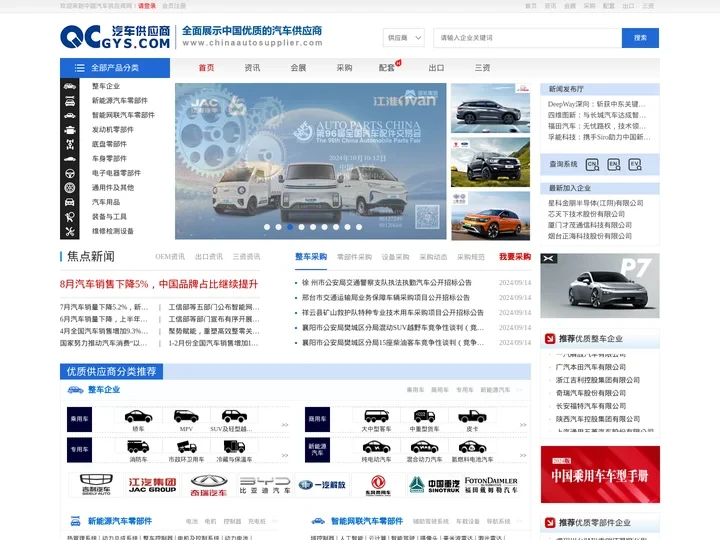
Task: Click the 汽车用品 sidebar icon
Action: pyautogui.click(x=70, y=202)
